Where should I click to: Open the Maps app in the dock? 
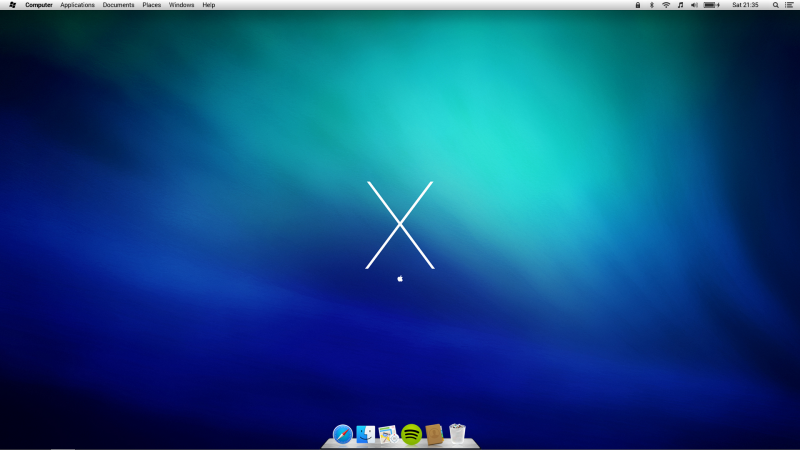coord(388,435)
